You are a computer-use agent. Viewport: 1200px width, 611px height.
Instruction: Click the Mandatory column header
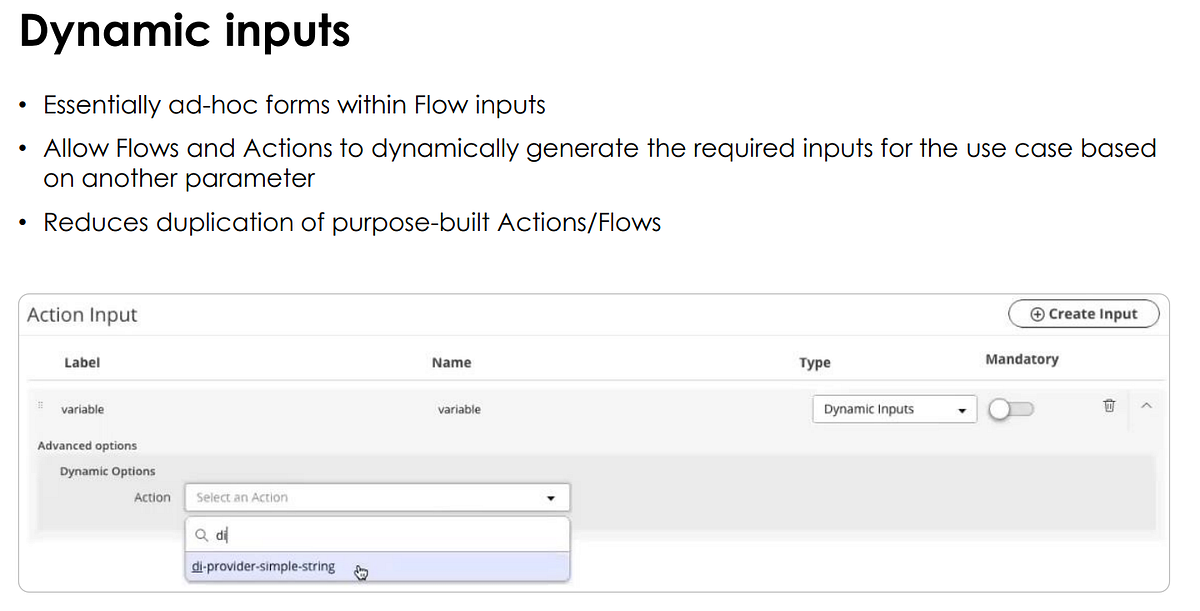coord(1021,358)
